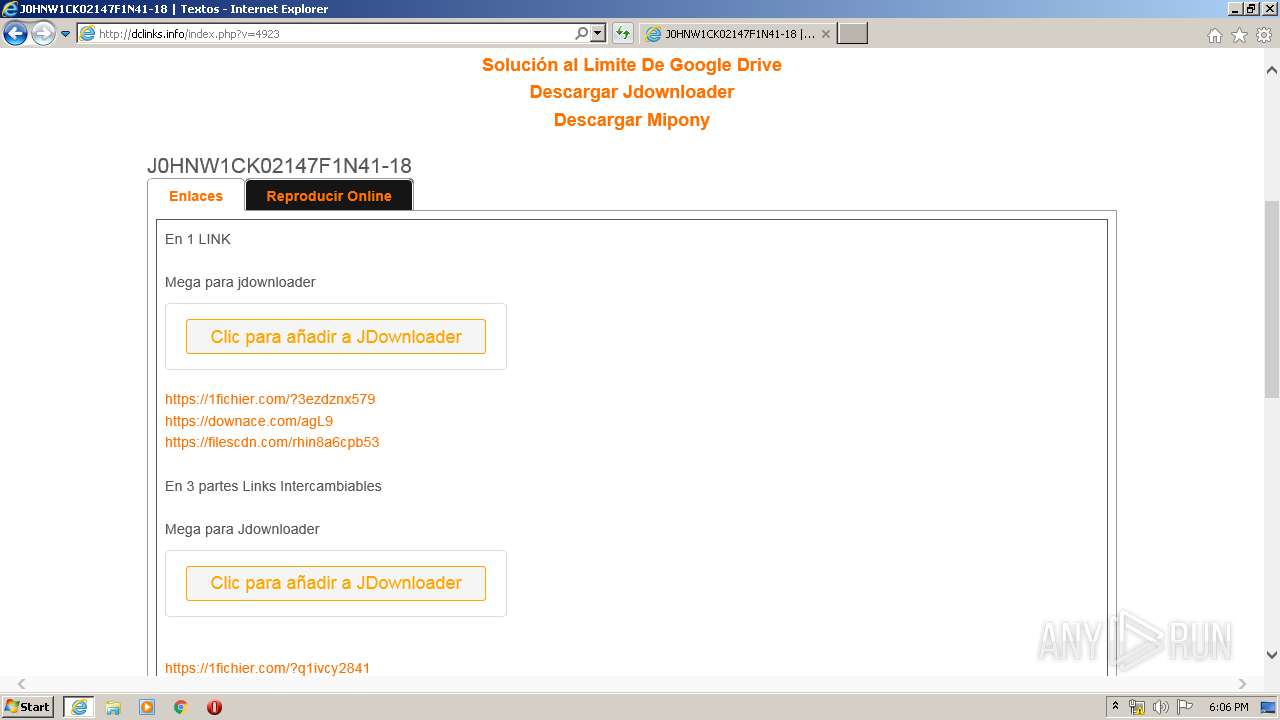Open 'Solución al Limite De Google Drive' link
This screenshot has width=1280, height=720.
point(632,65)
